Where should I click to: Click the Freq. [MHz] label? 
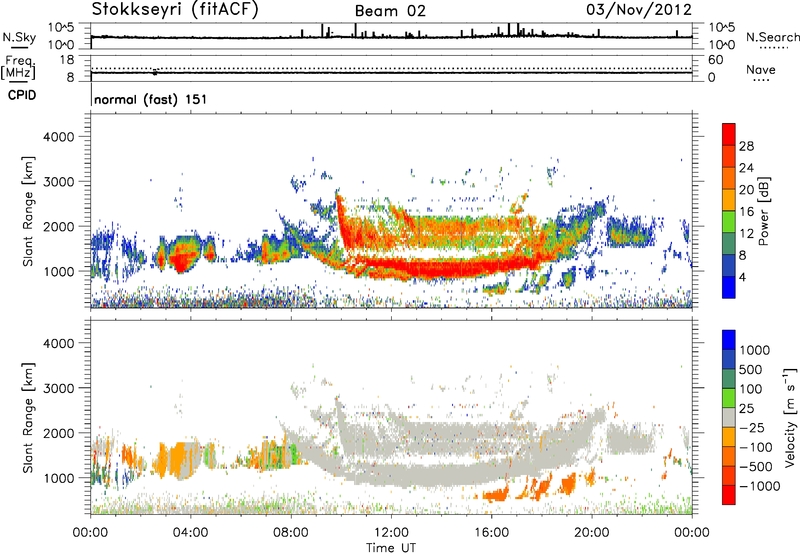point(18,68)
